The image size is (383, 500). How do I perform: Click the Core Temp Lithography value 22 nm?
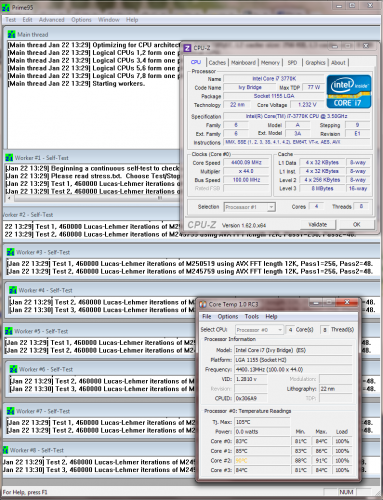pos(336,389)
